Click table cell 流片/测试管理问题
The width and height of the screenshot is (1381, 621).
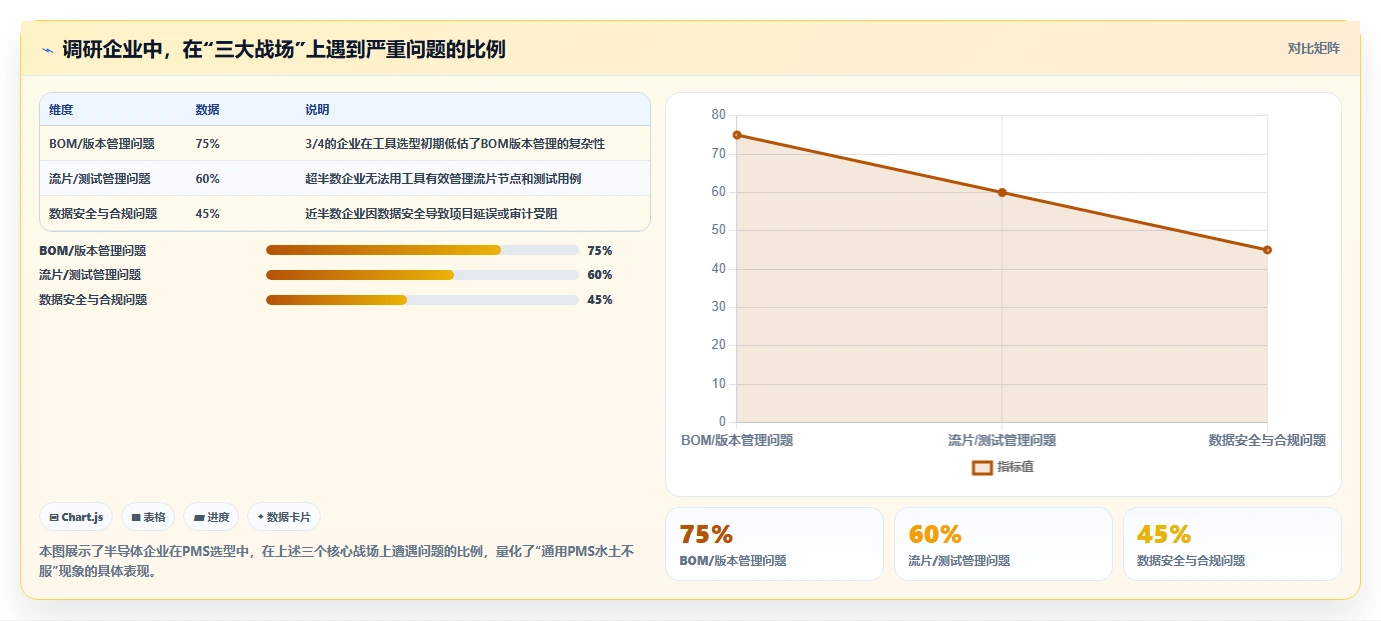[x=100, y=179]
